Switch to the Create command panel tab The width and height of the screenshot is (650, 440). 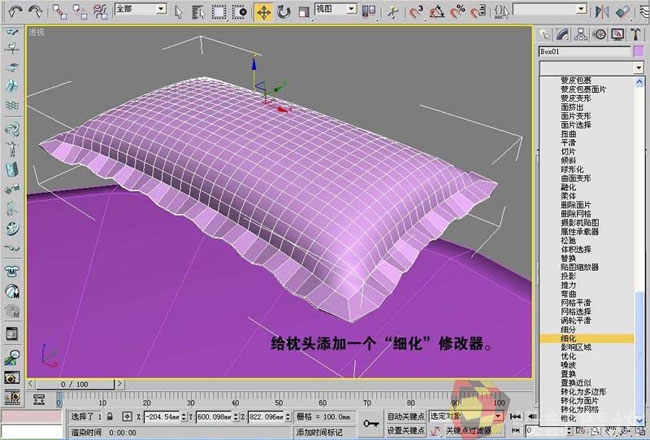pyautogui.click(x=545, y=34)
